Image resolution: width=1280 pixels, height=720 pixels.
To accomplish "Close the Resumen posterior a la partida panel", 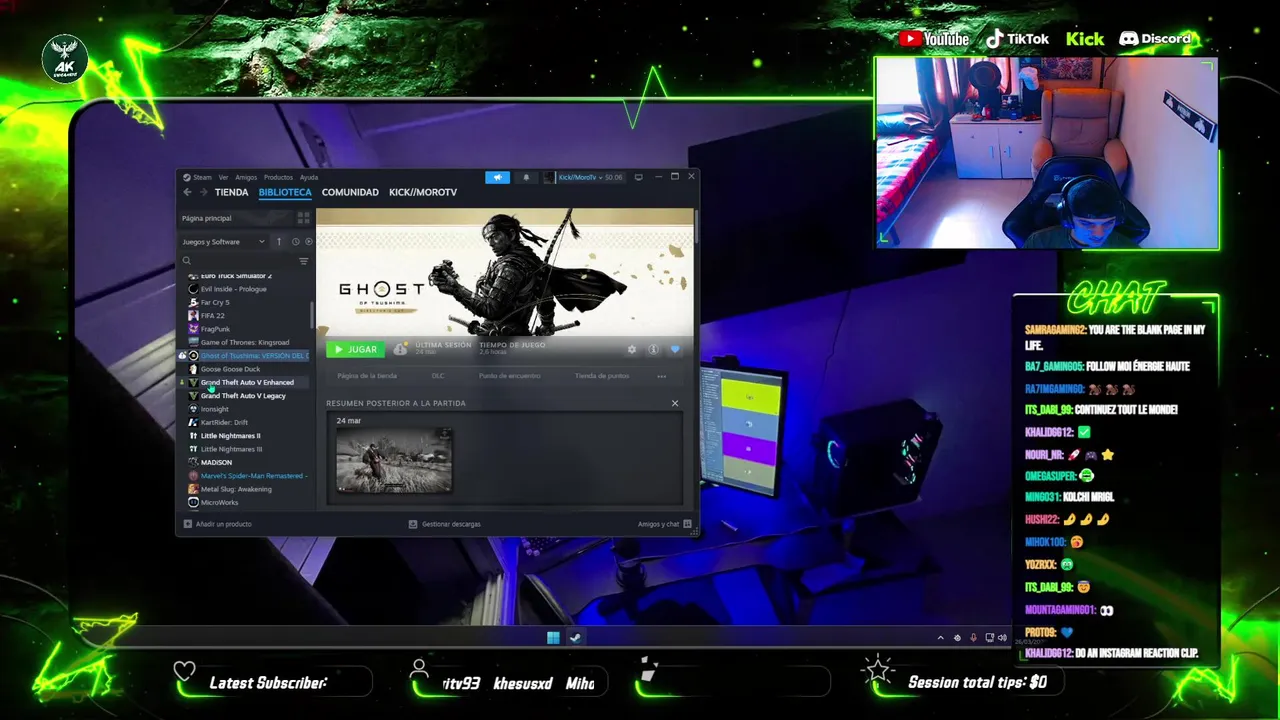I will (675, 403).
